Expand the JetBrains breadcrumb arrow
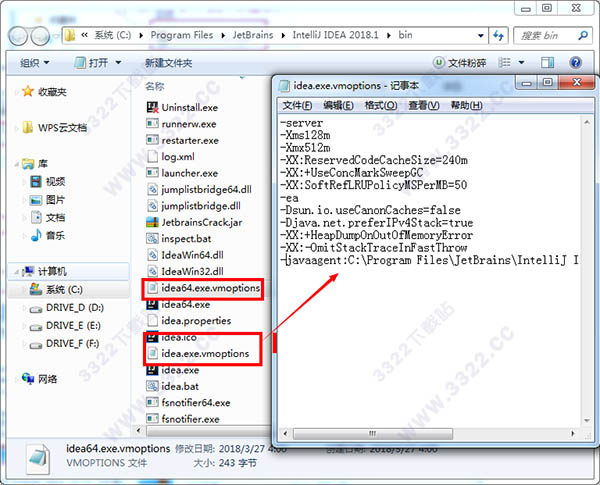Screen dimensions: 600x485 coord(283,36)
